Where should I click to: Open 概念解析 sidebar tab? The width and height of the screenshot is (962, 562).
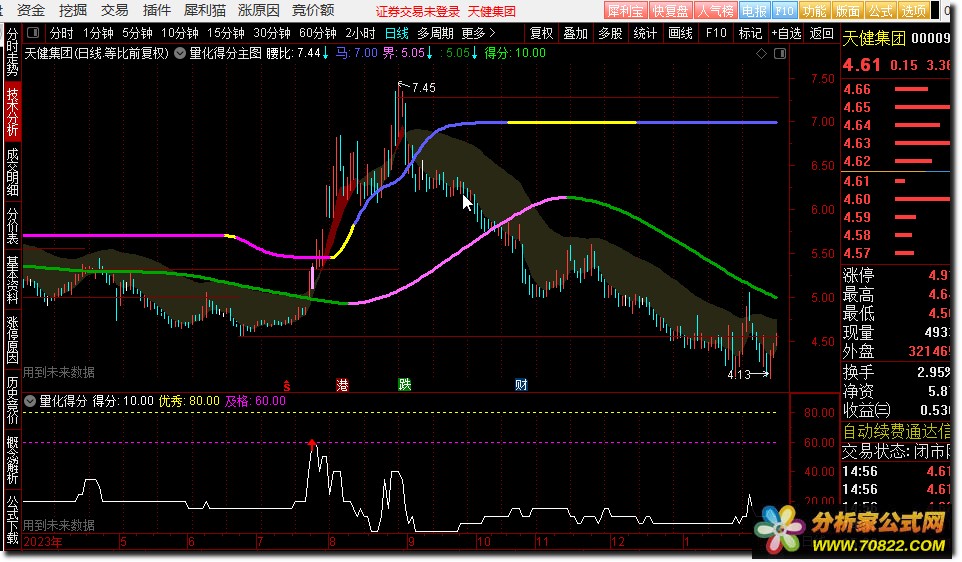[x=12, y=460]
